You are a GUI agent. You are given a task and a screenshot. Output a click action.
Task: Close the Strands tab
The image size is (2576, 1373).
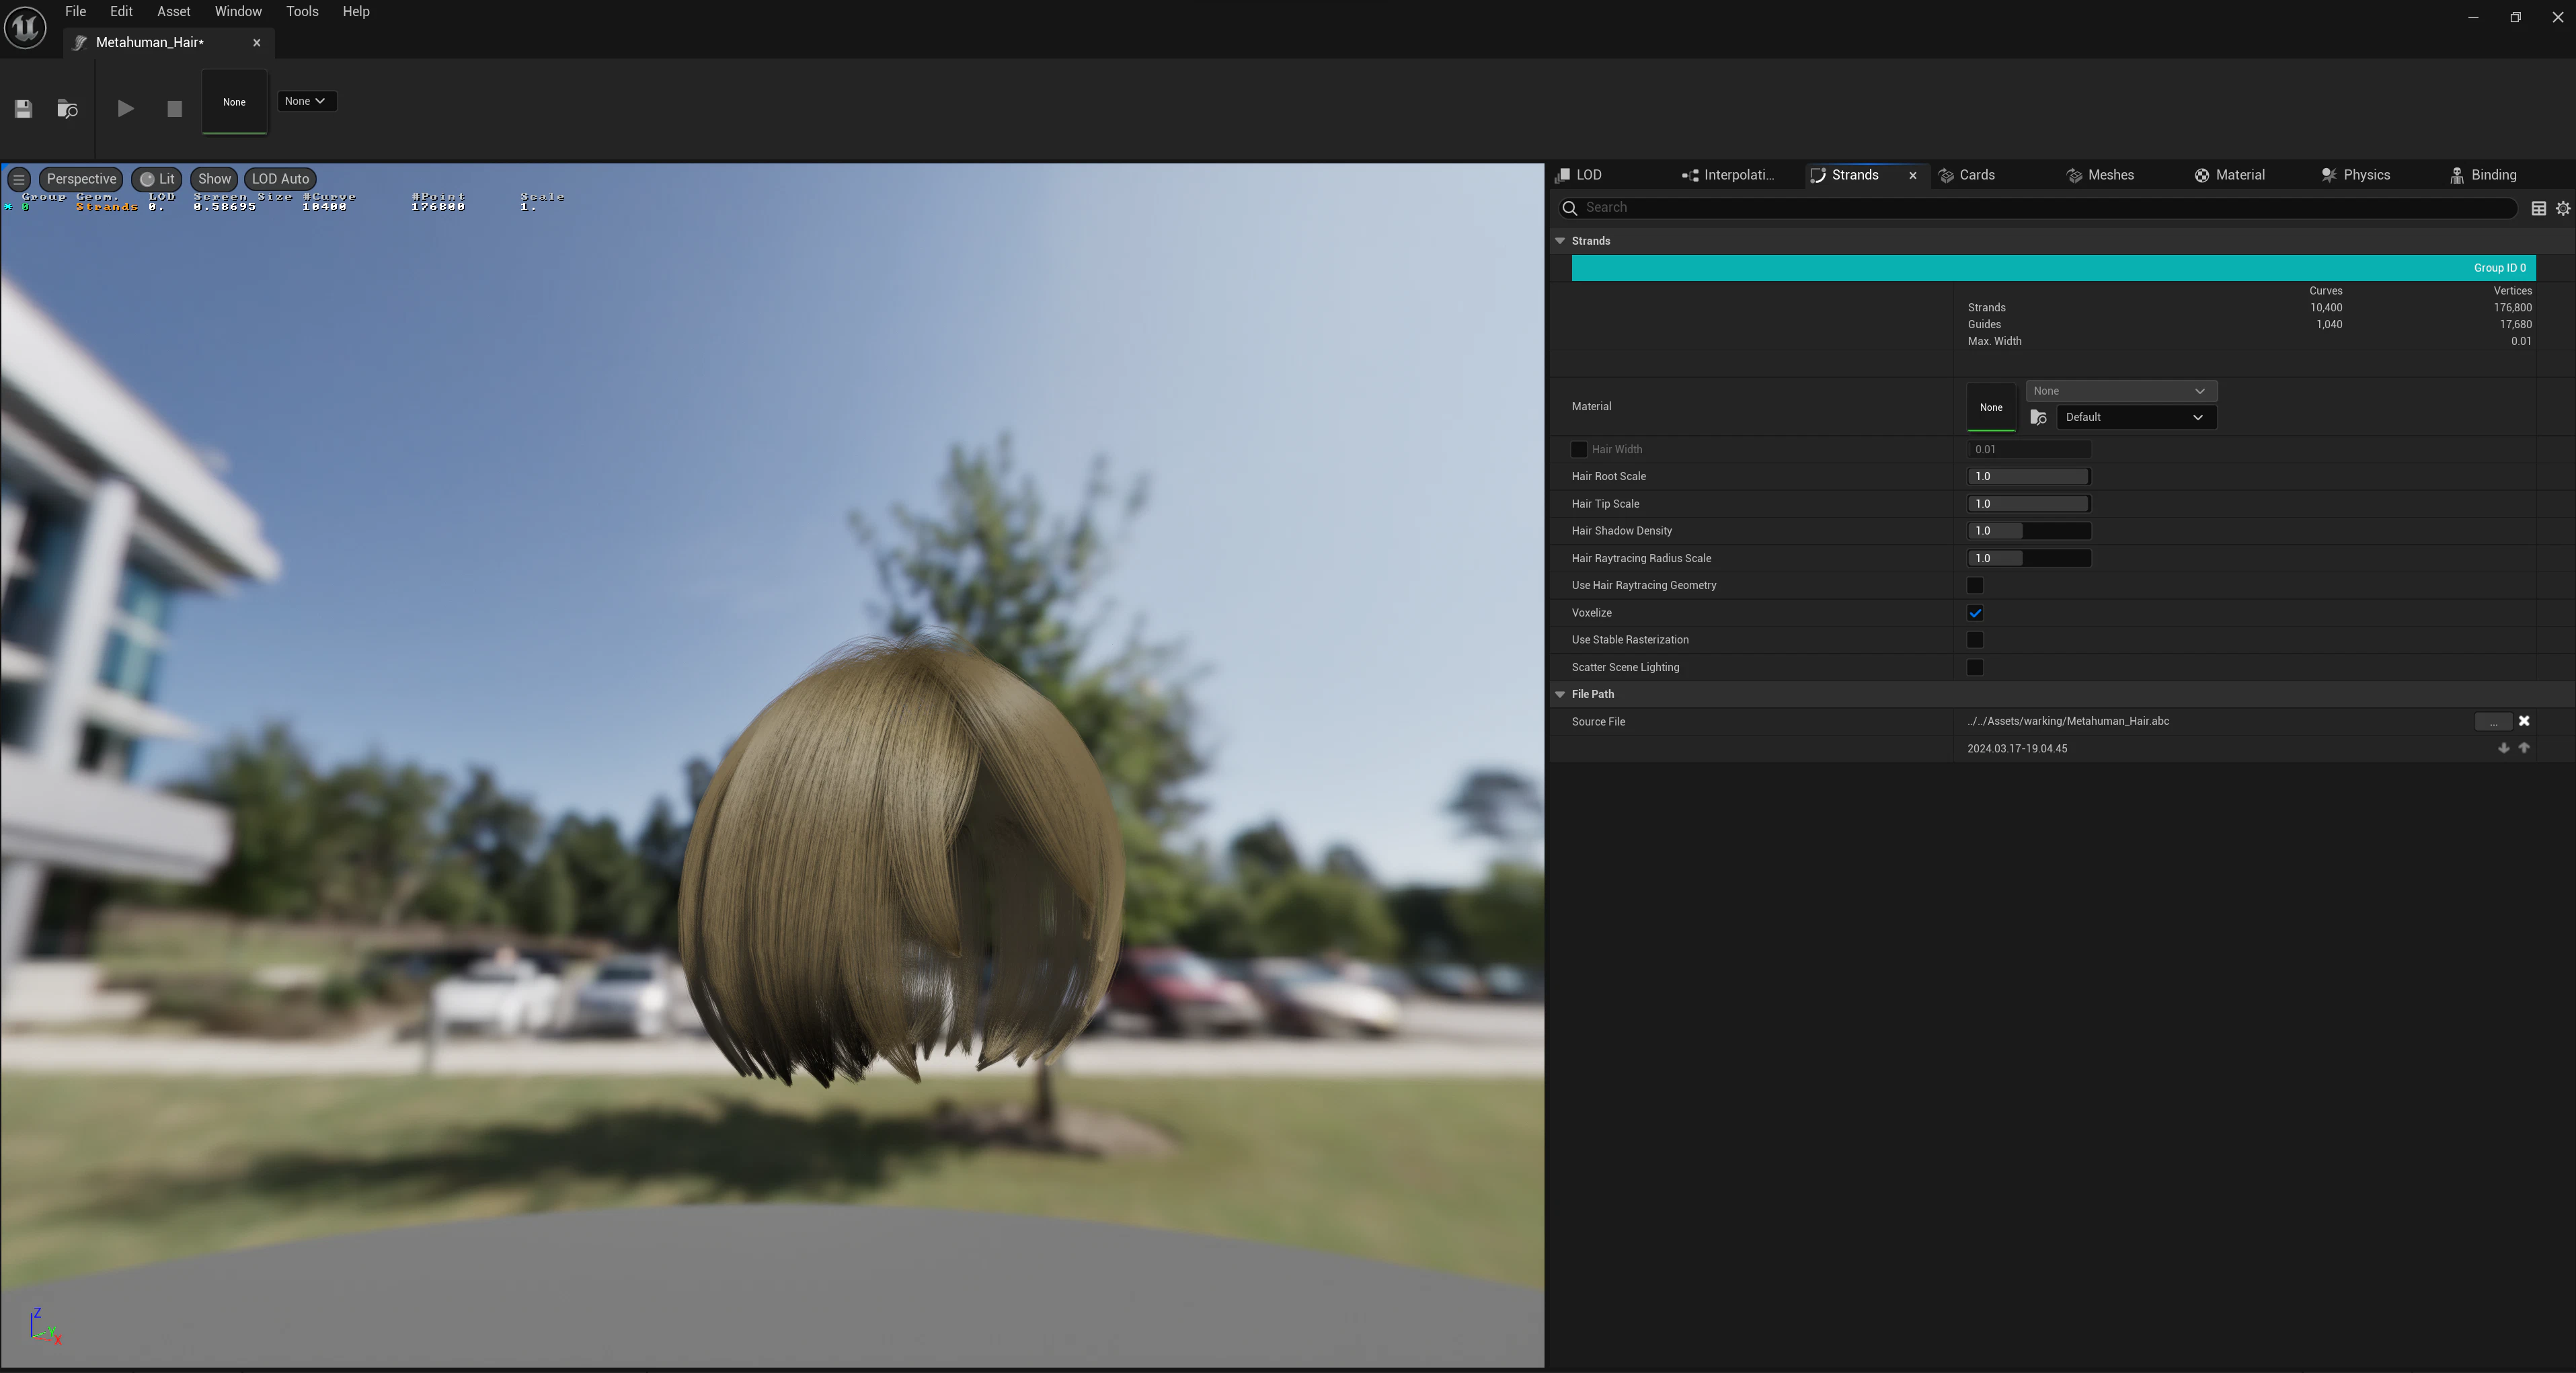pyautogui.click(x=1913, y=175)
